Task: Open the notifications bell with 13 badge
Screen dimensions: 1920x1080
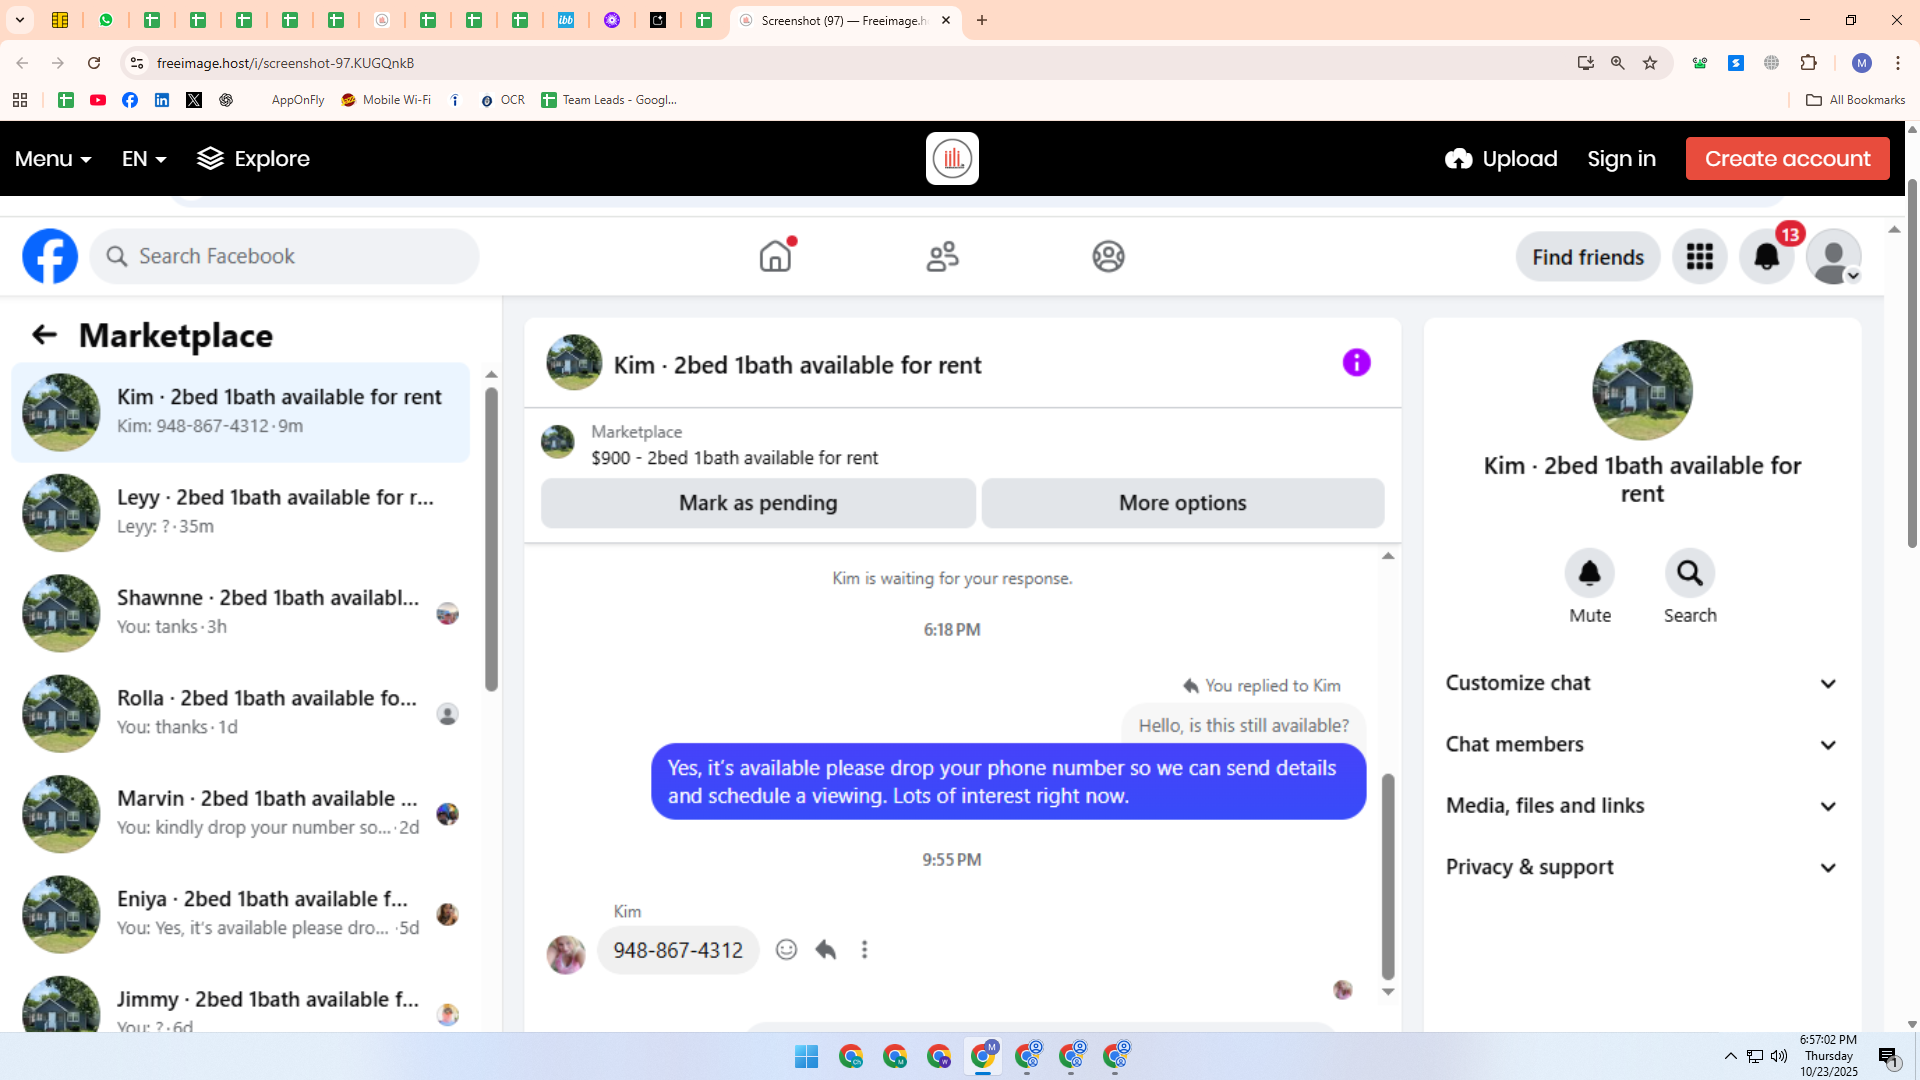Action: pos(1767,257)
